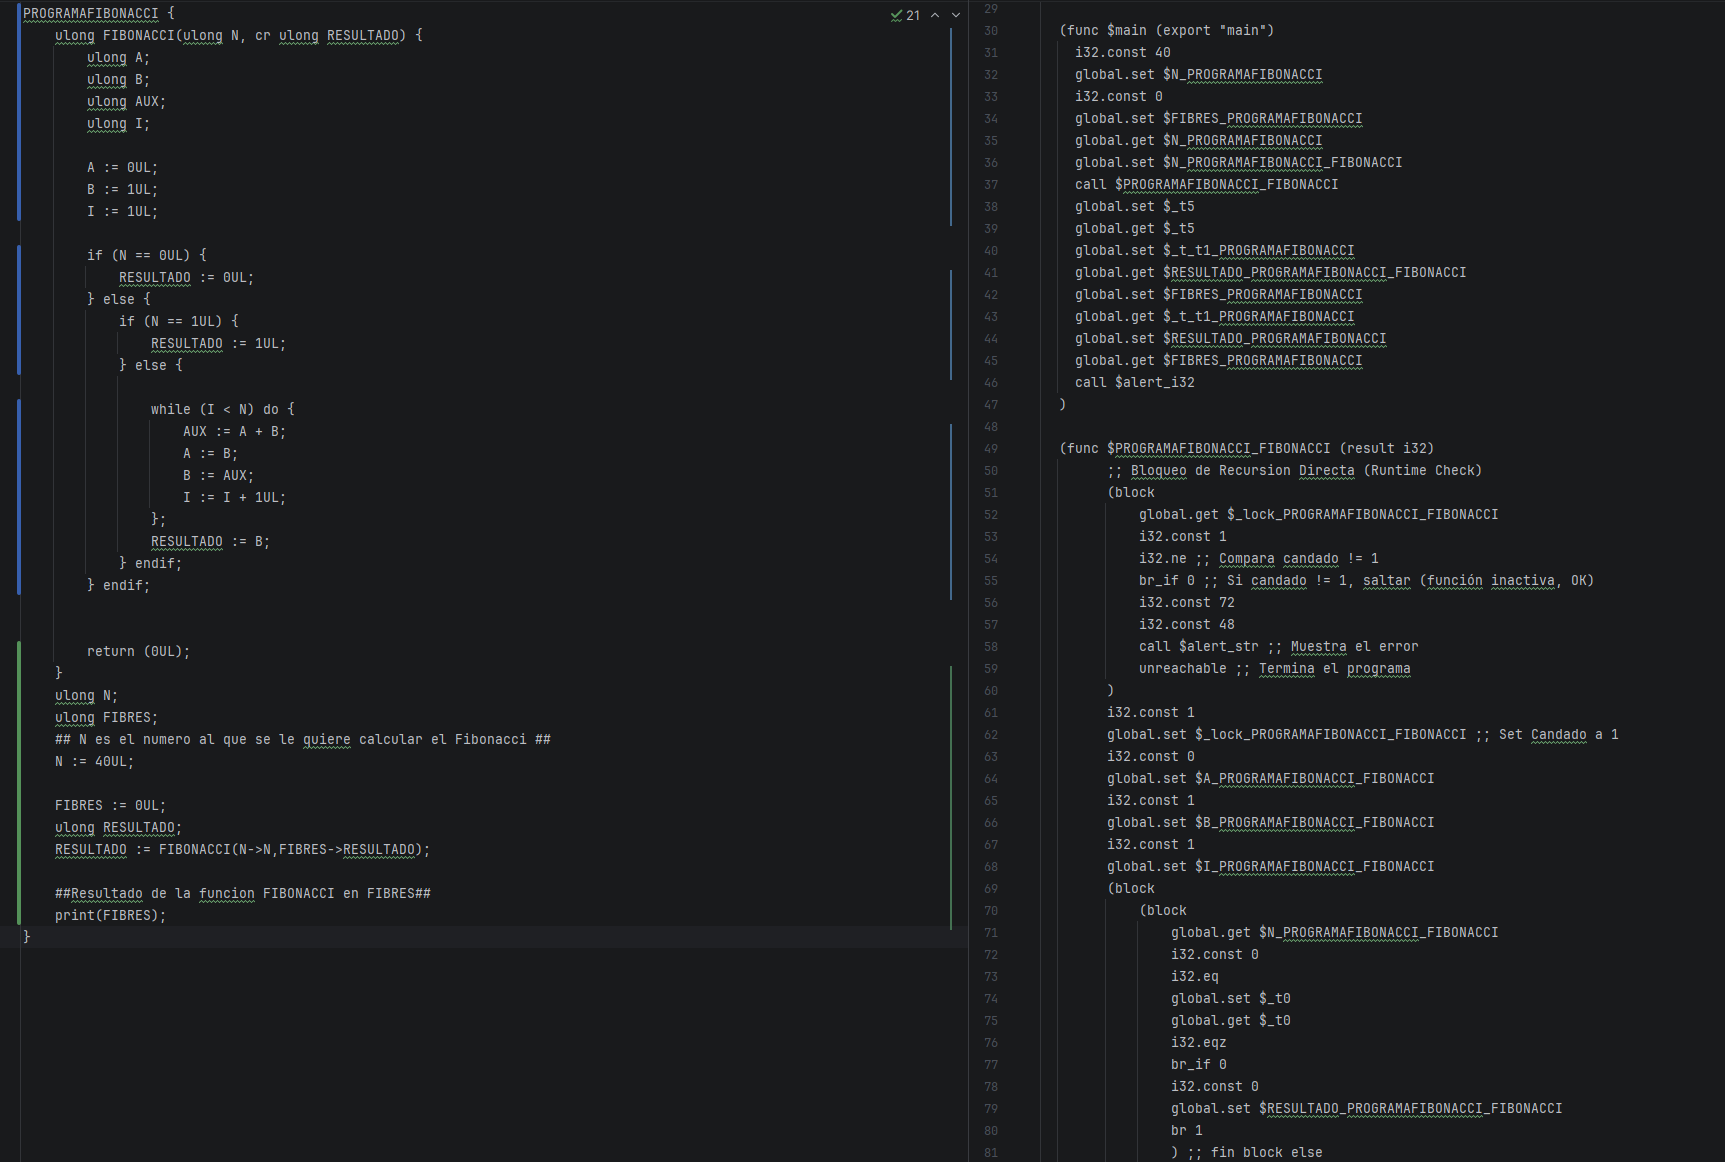This screenshot has width=1725, height=1162.
Task: Click the upward chevron to jump to previous change
Action: click(x=935, y=15)
